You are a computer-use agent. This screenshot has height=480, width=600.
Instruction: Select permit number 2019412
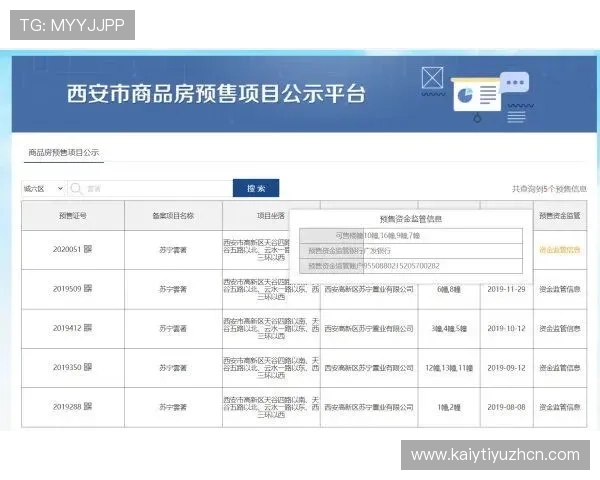[x=67, y=328]
